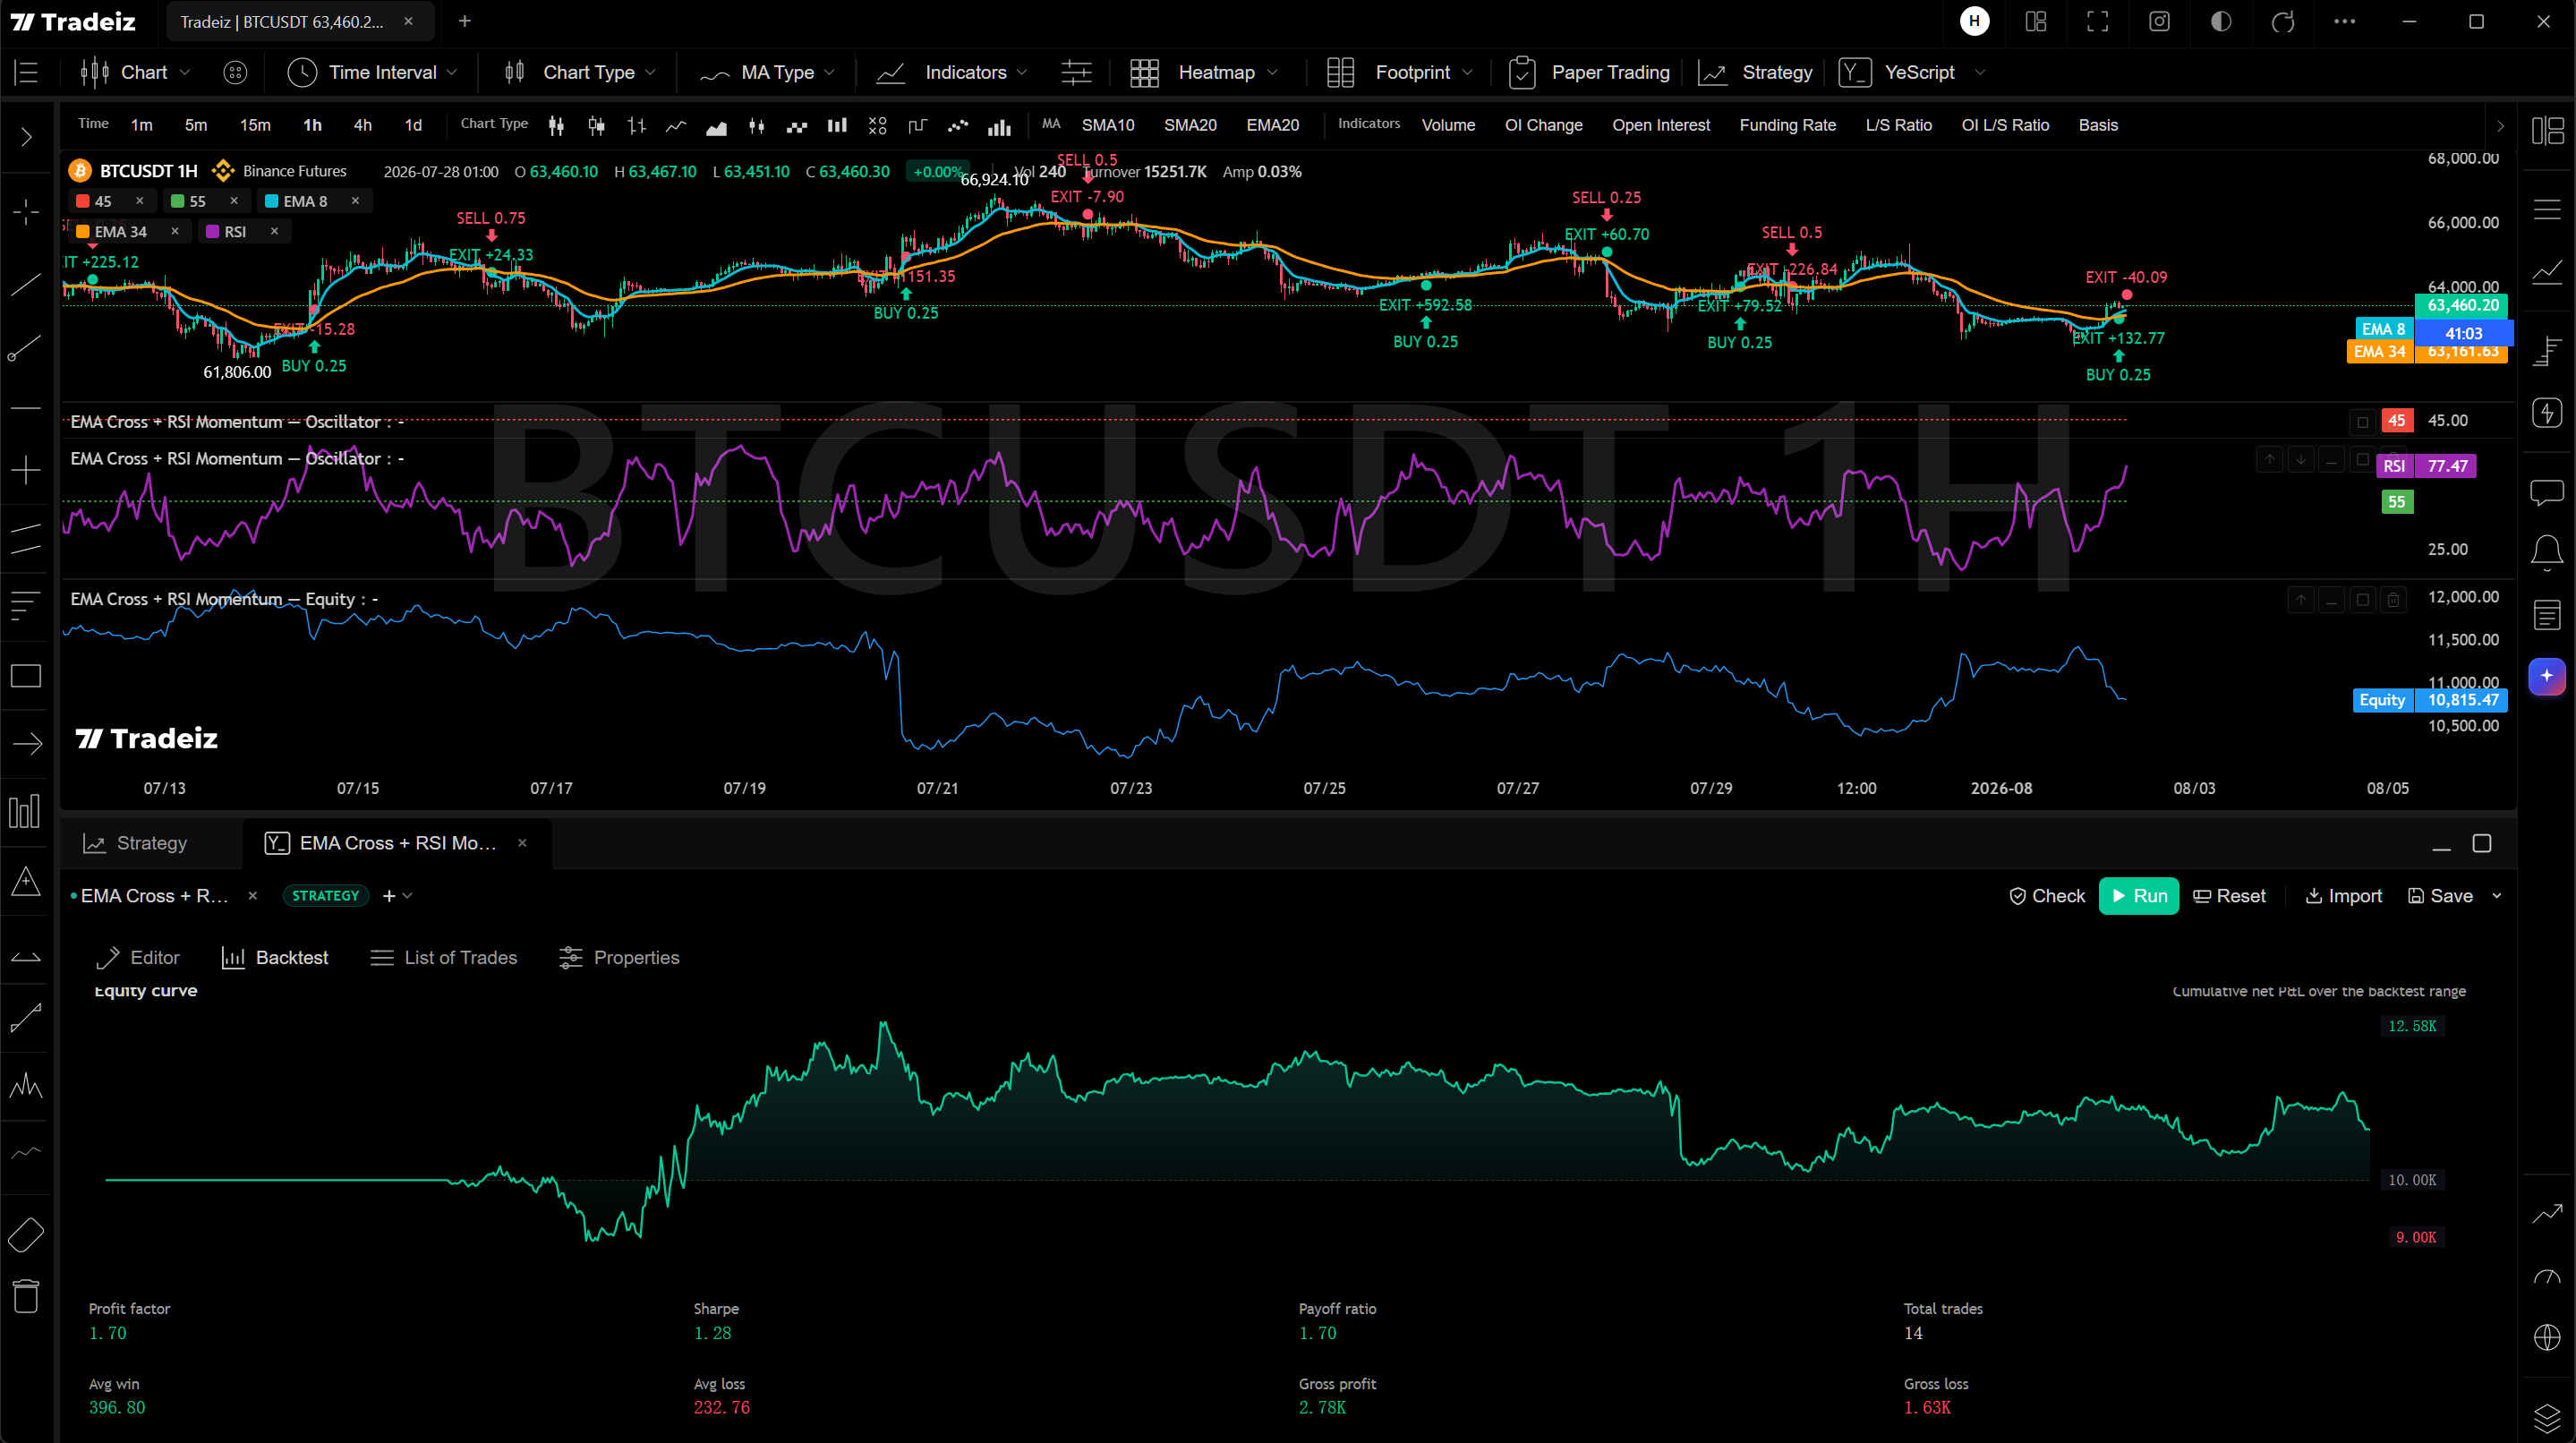Run the strategy backtest
This screenshot has width=2576, height=1443.
coord(2138,896)
